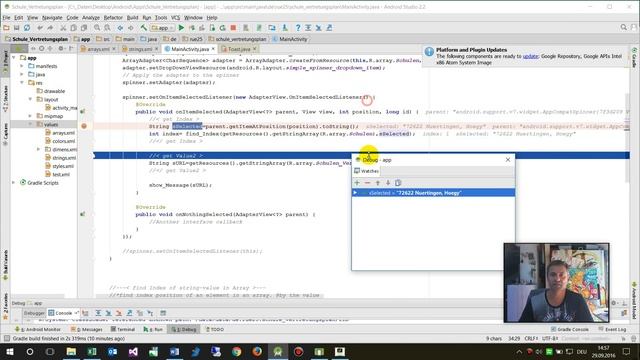Switch to the Debugger tab
The image size is (640, 360).
34,313
